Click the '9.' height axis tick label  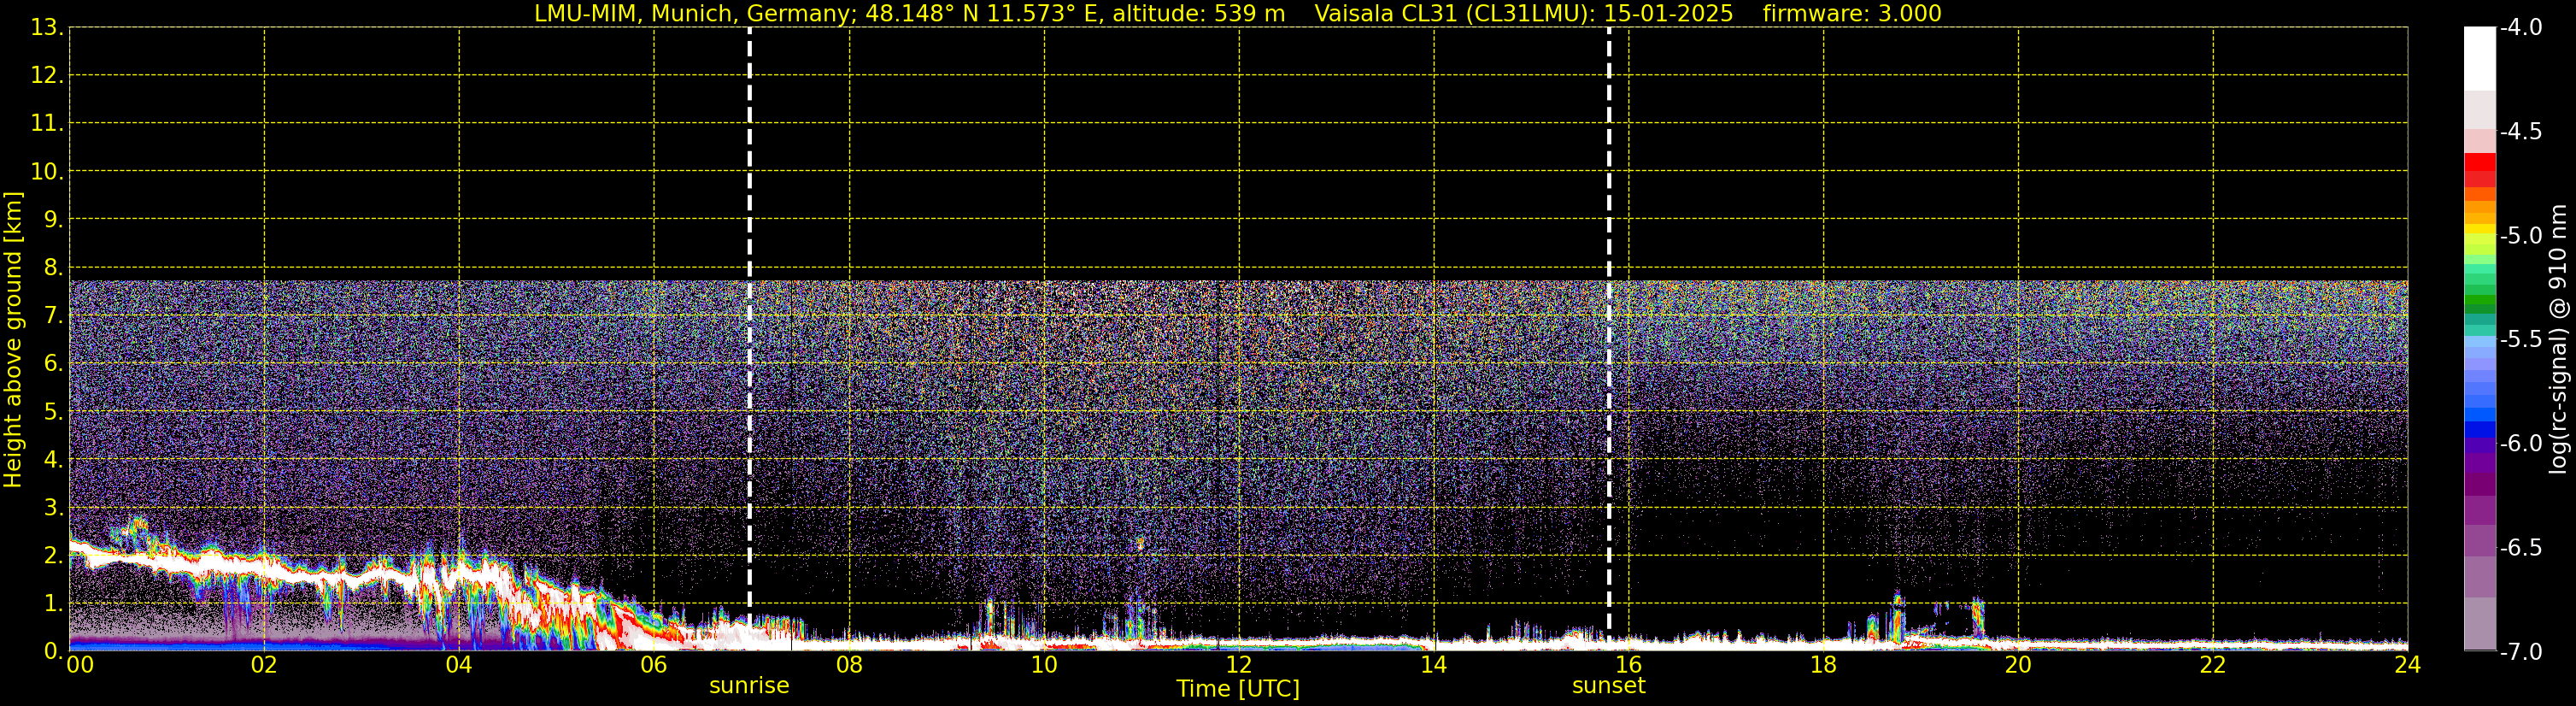pyautogui.click(x=53, y=220)
